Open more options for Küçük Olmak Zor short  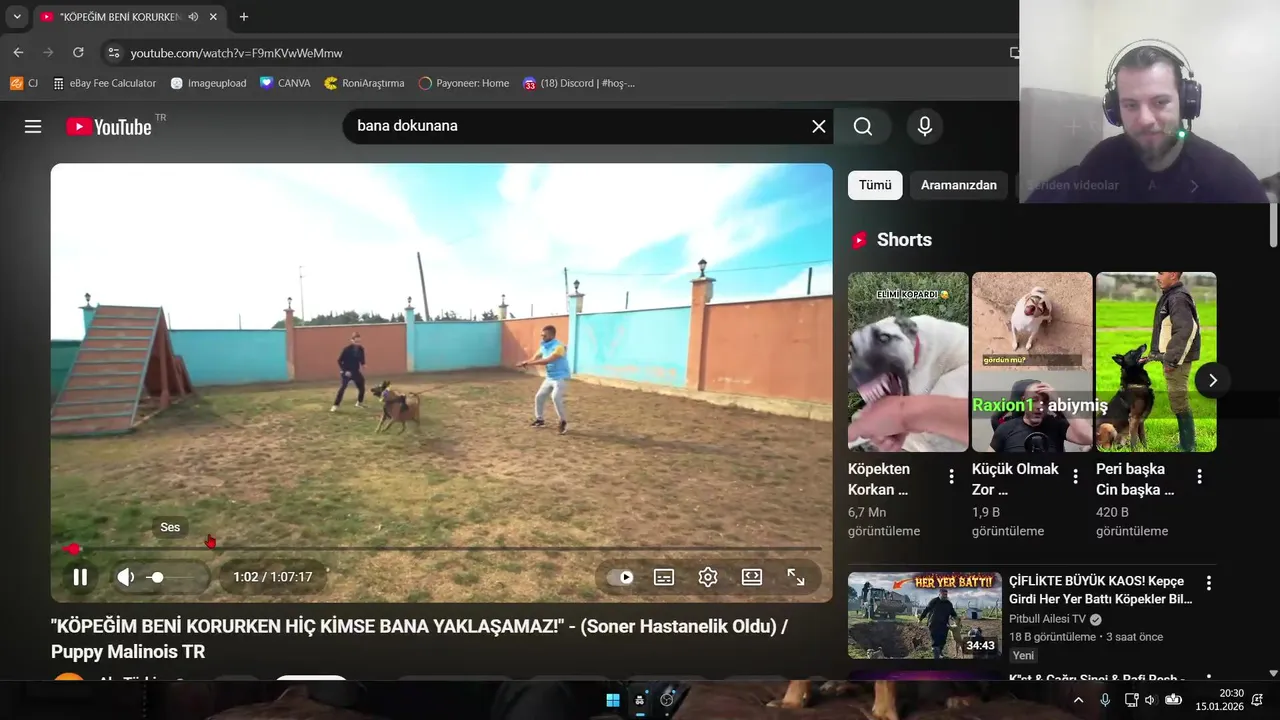pos(1076,477)
